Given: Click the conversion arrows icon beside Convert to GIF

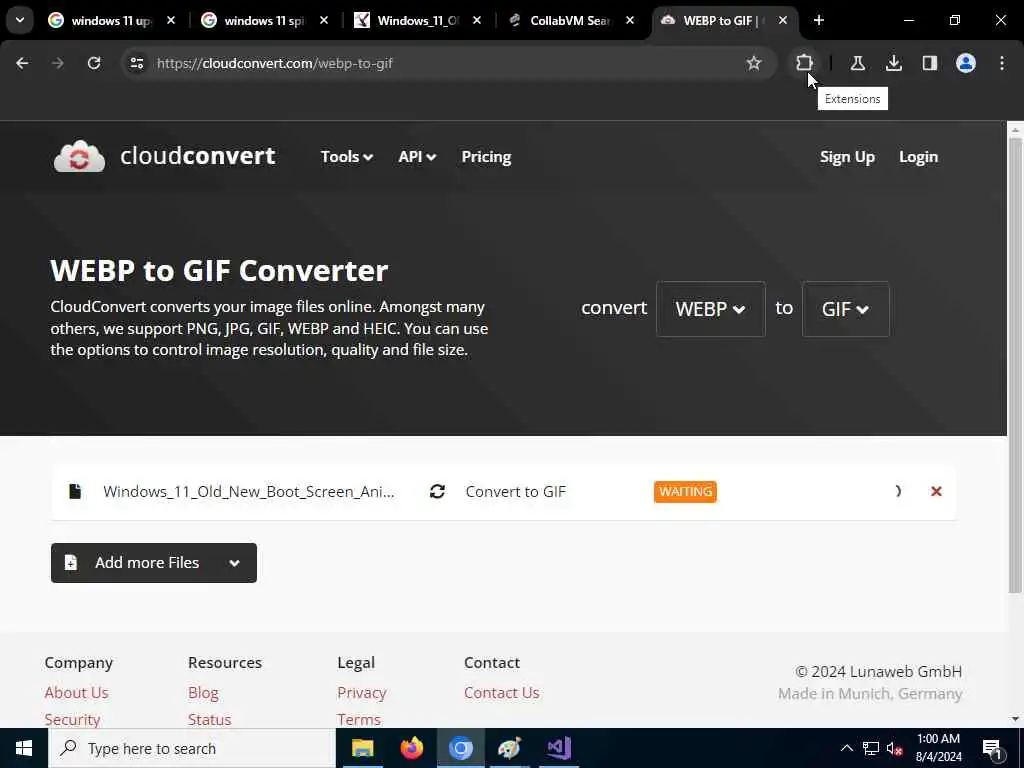Looking at the screenshot, I should point(437,491).
